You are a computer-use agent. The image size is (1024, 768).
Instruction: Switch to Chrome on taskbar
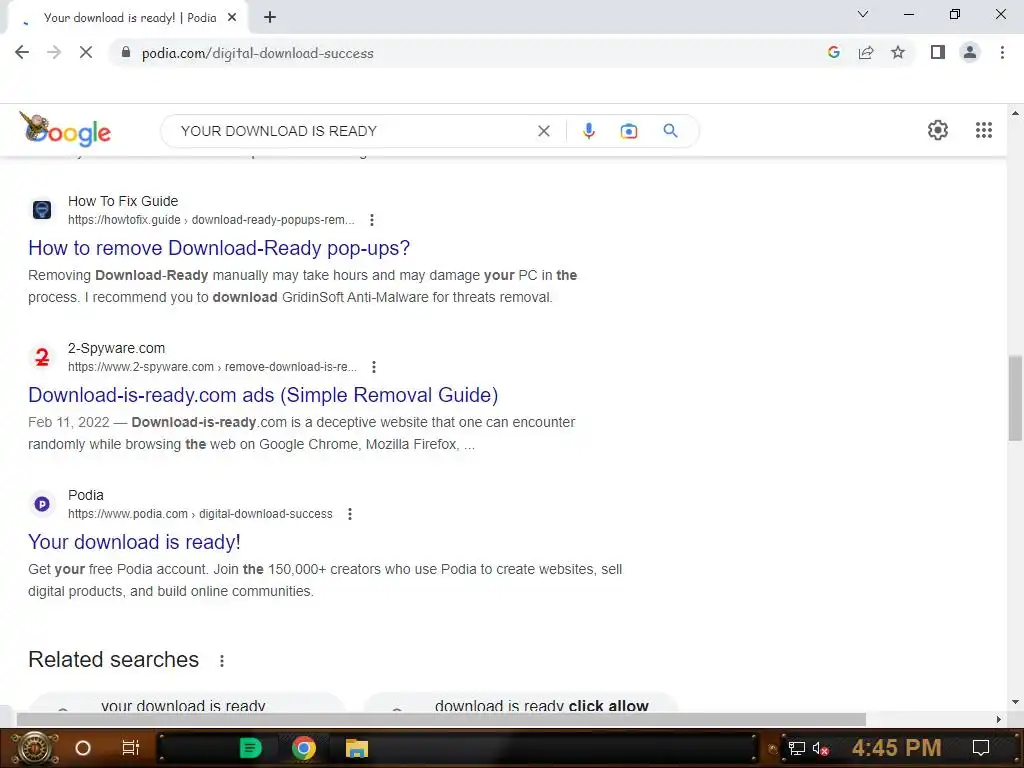(x=303, y=748)
